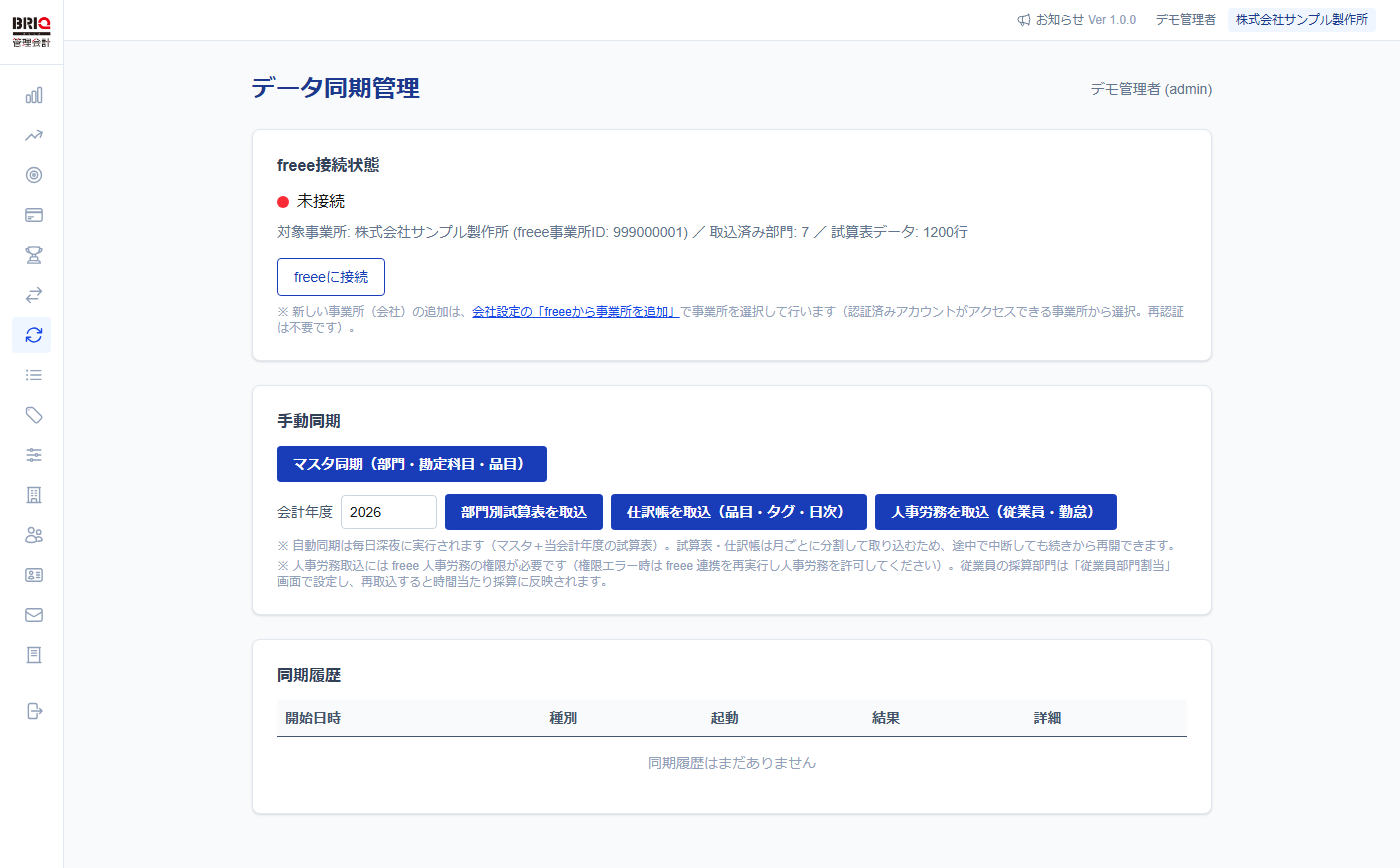Click the 未接続 status text
Screen dimensions: 1400x868
(321, 202)
